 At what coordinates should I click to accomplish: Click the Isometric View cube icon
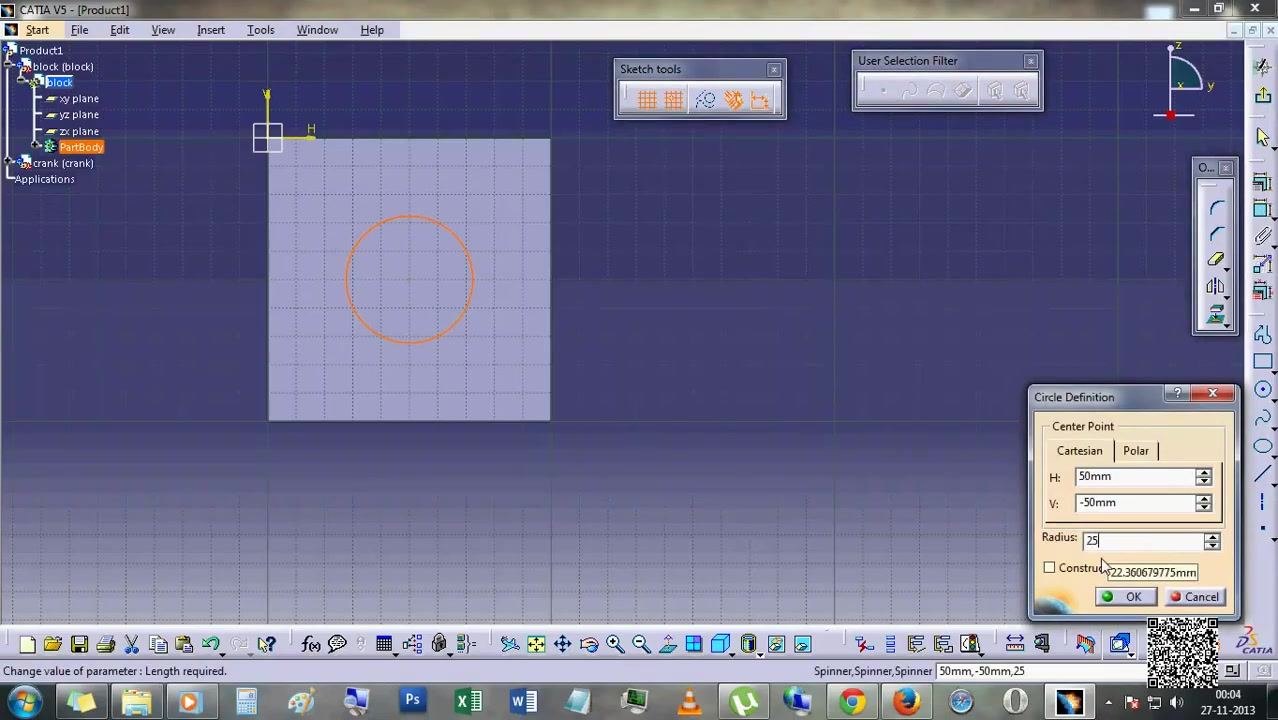tap(720, 644)
